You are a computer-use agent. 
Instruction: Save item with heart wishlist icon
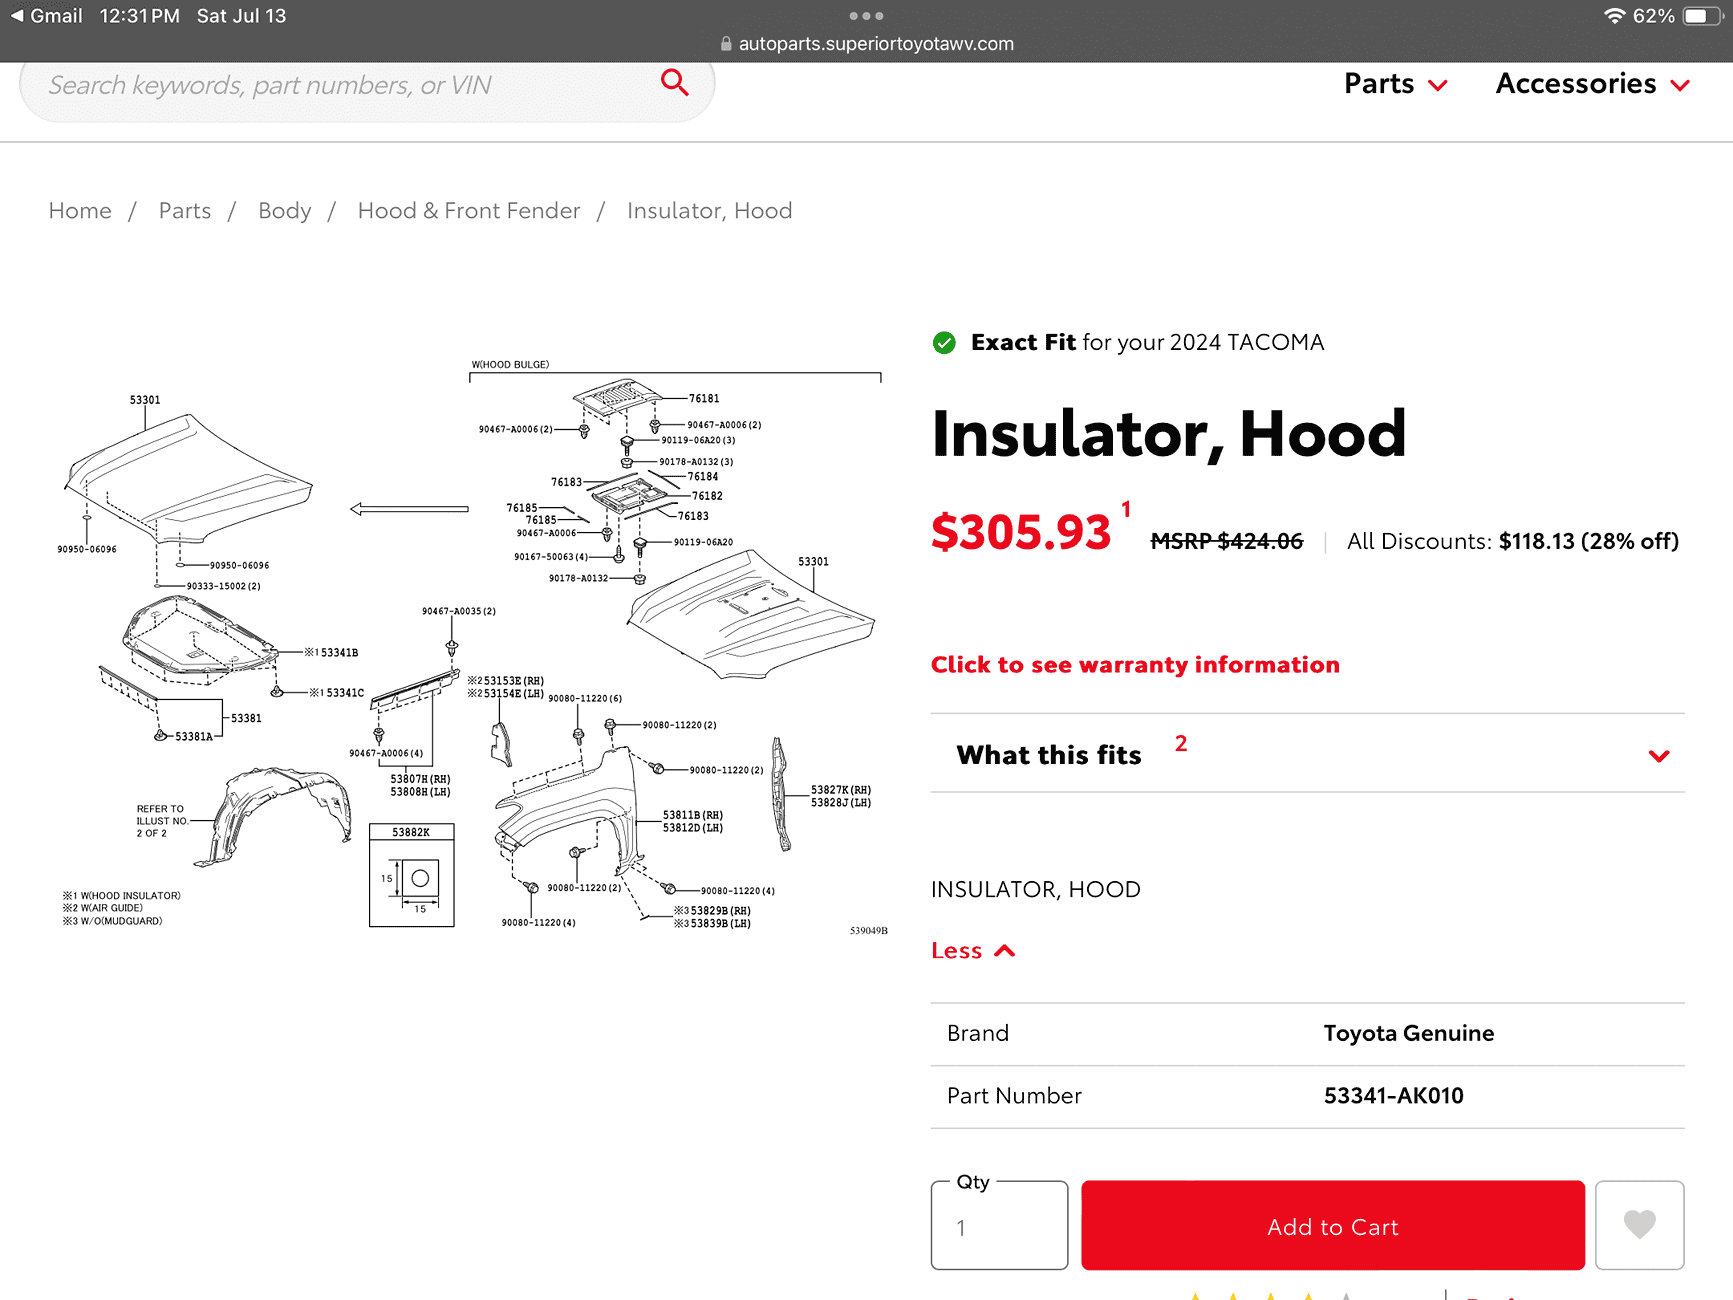click(x=1639, y=1226)
